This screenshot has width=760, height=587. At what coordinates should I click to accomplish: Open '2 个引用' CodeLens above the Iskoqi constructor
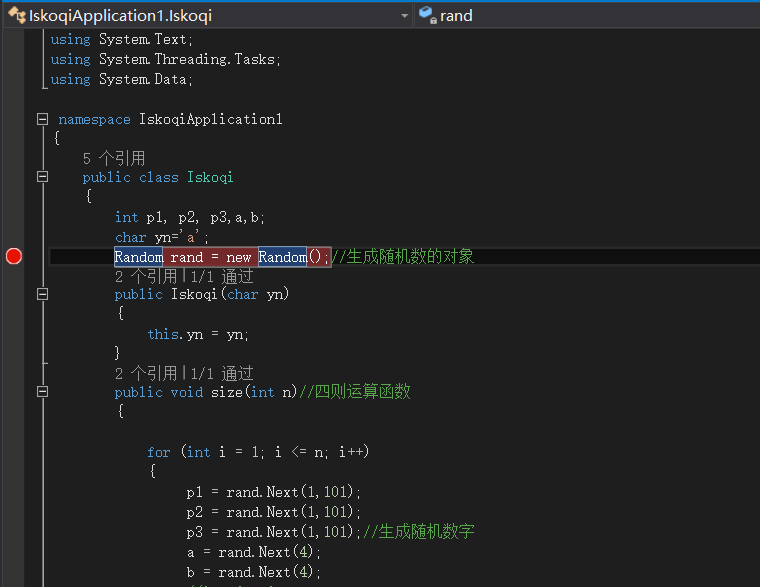tap(146, 276)
